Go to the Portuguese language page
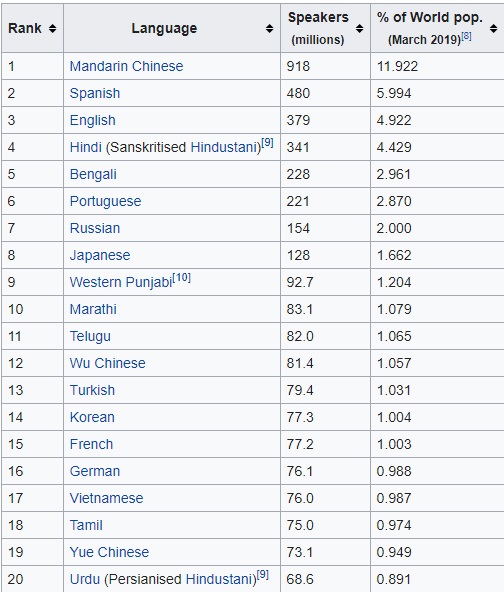 (x=105, y=201)
